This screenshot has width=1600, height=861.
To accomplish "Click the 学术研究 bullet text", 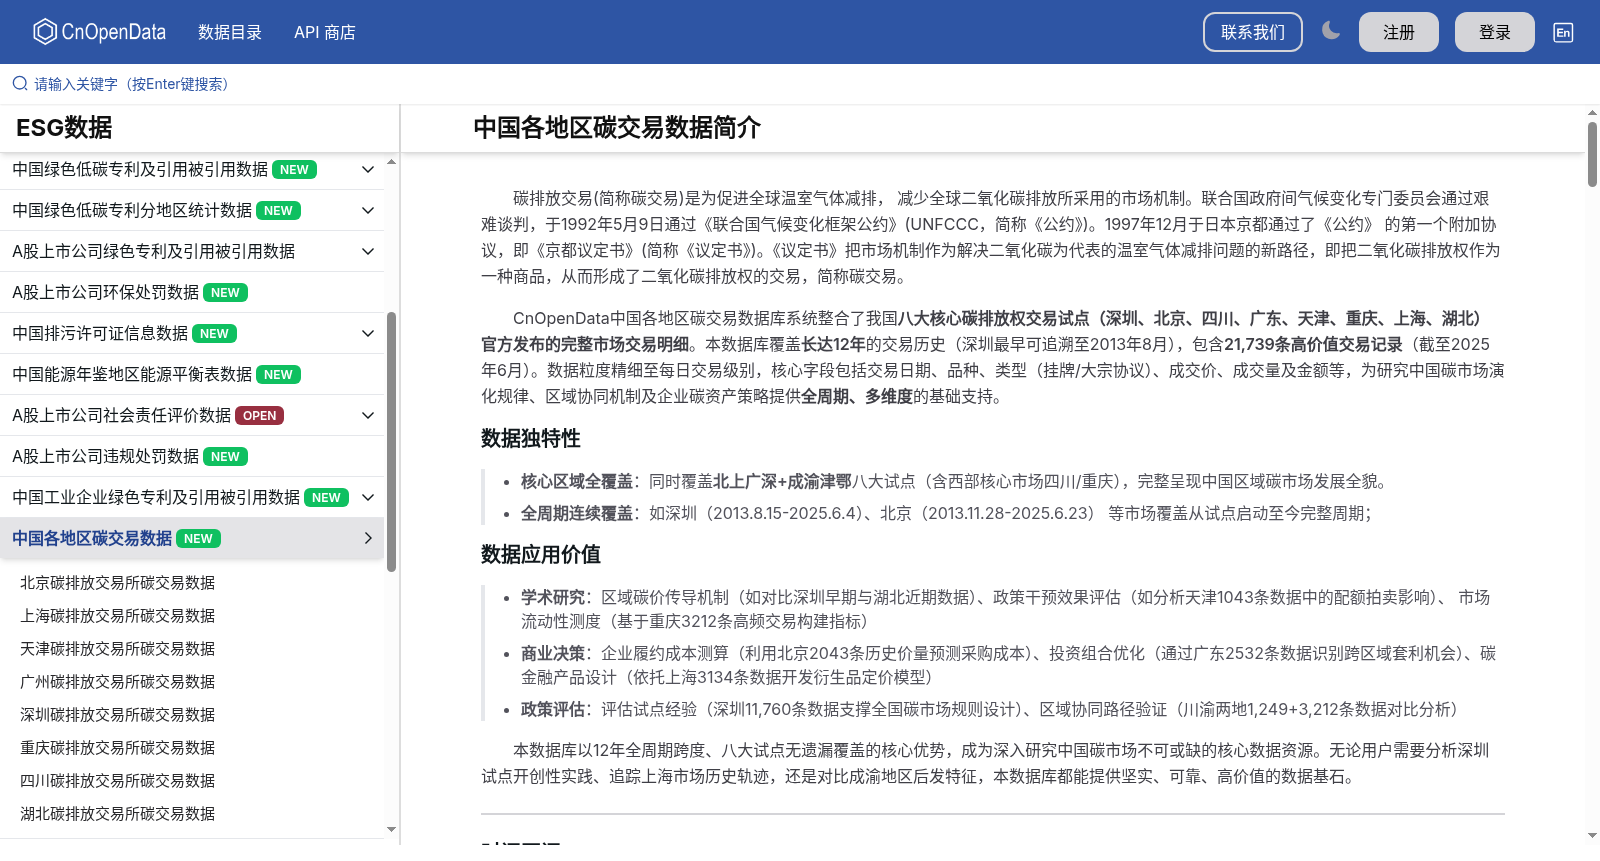I will click(x=553, y=598).
